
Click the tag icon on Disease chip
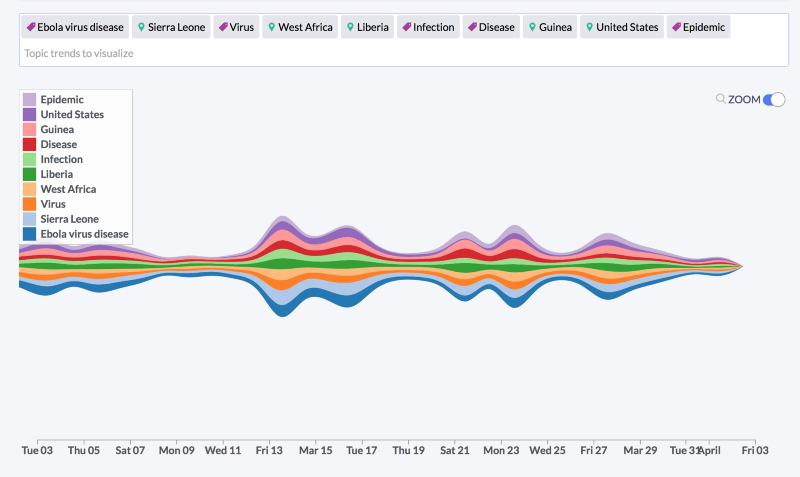tap(472, 27)
